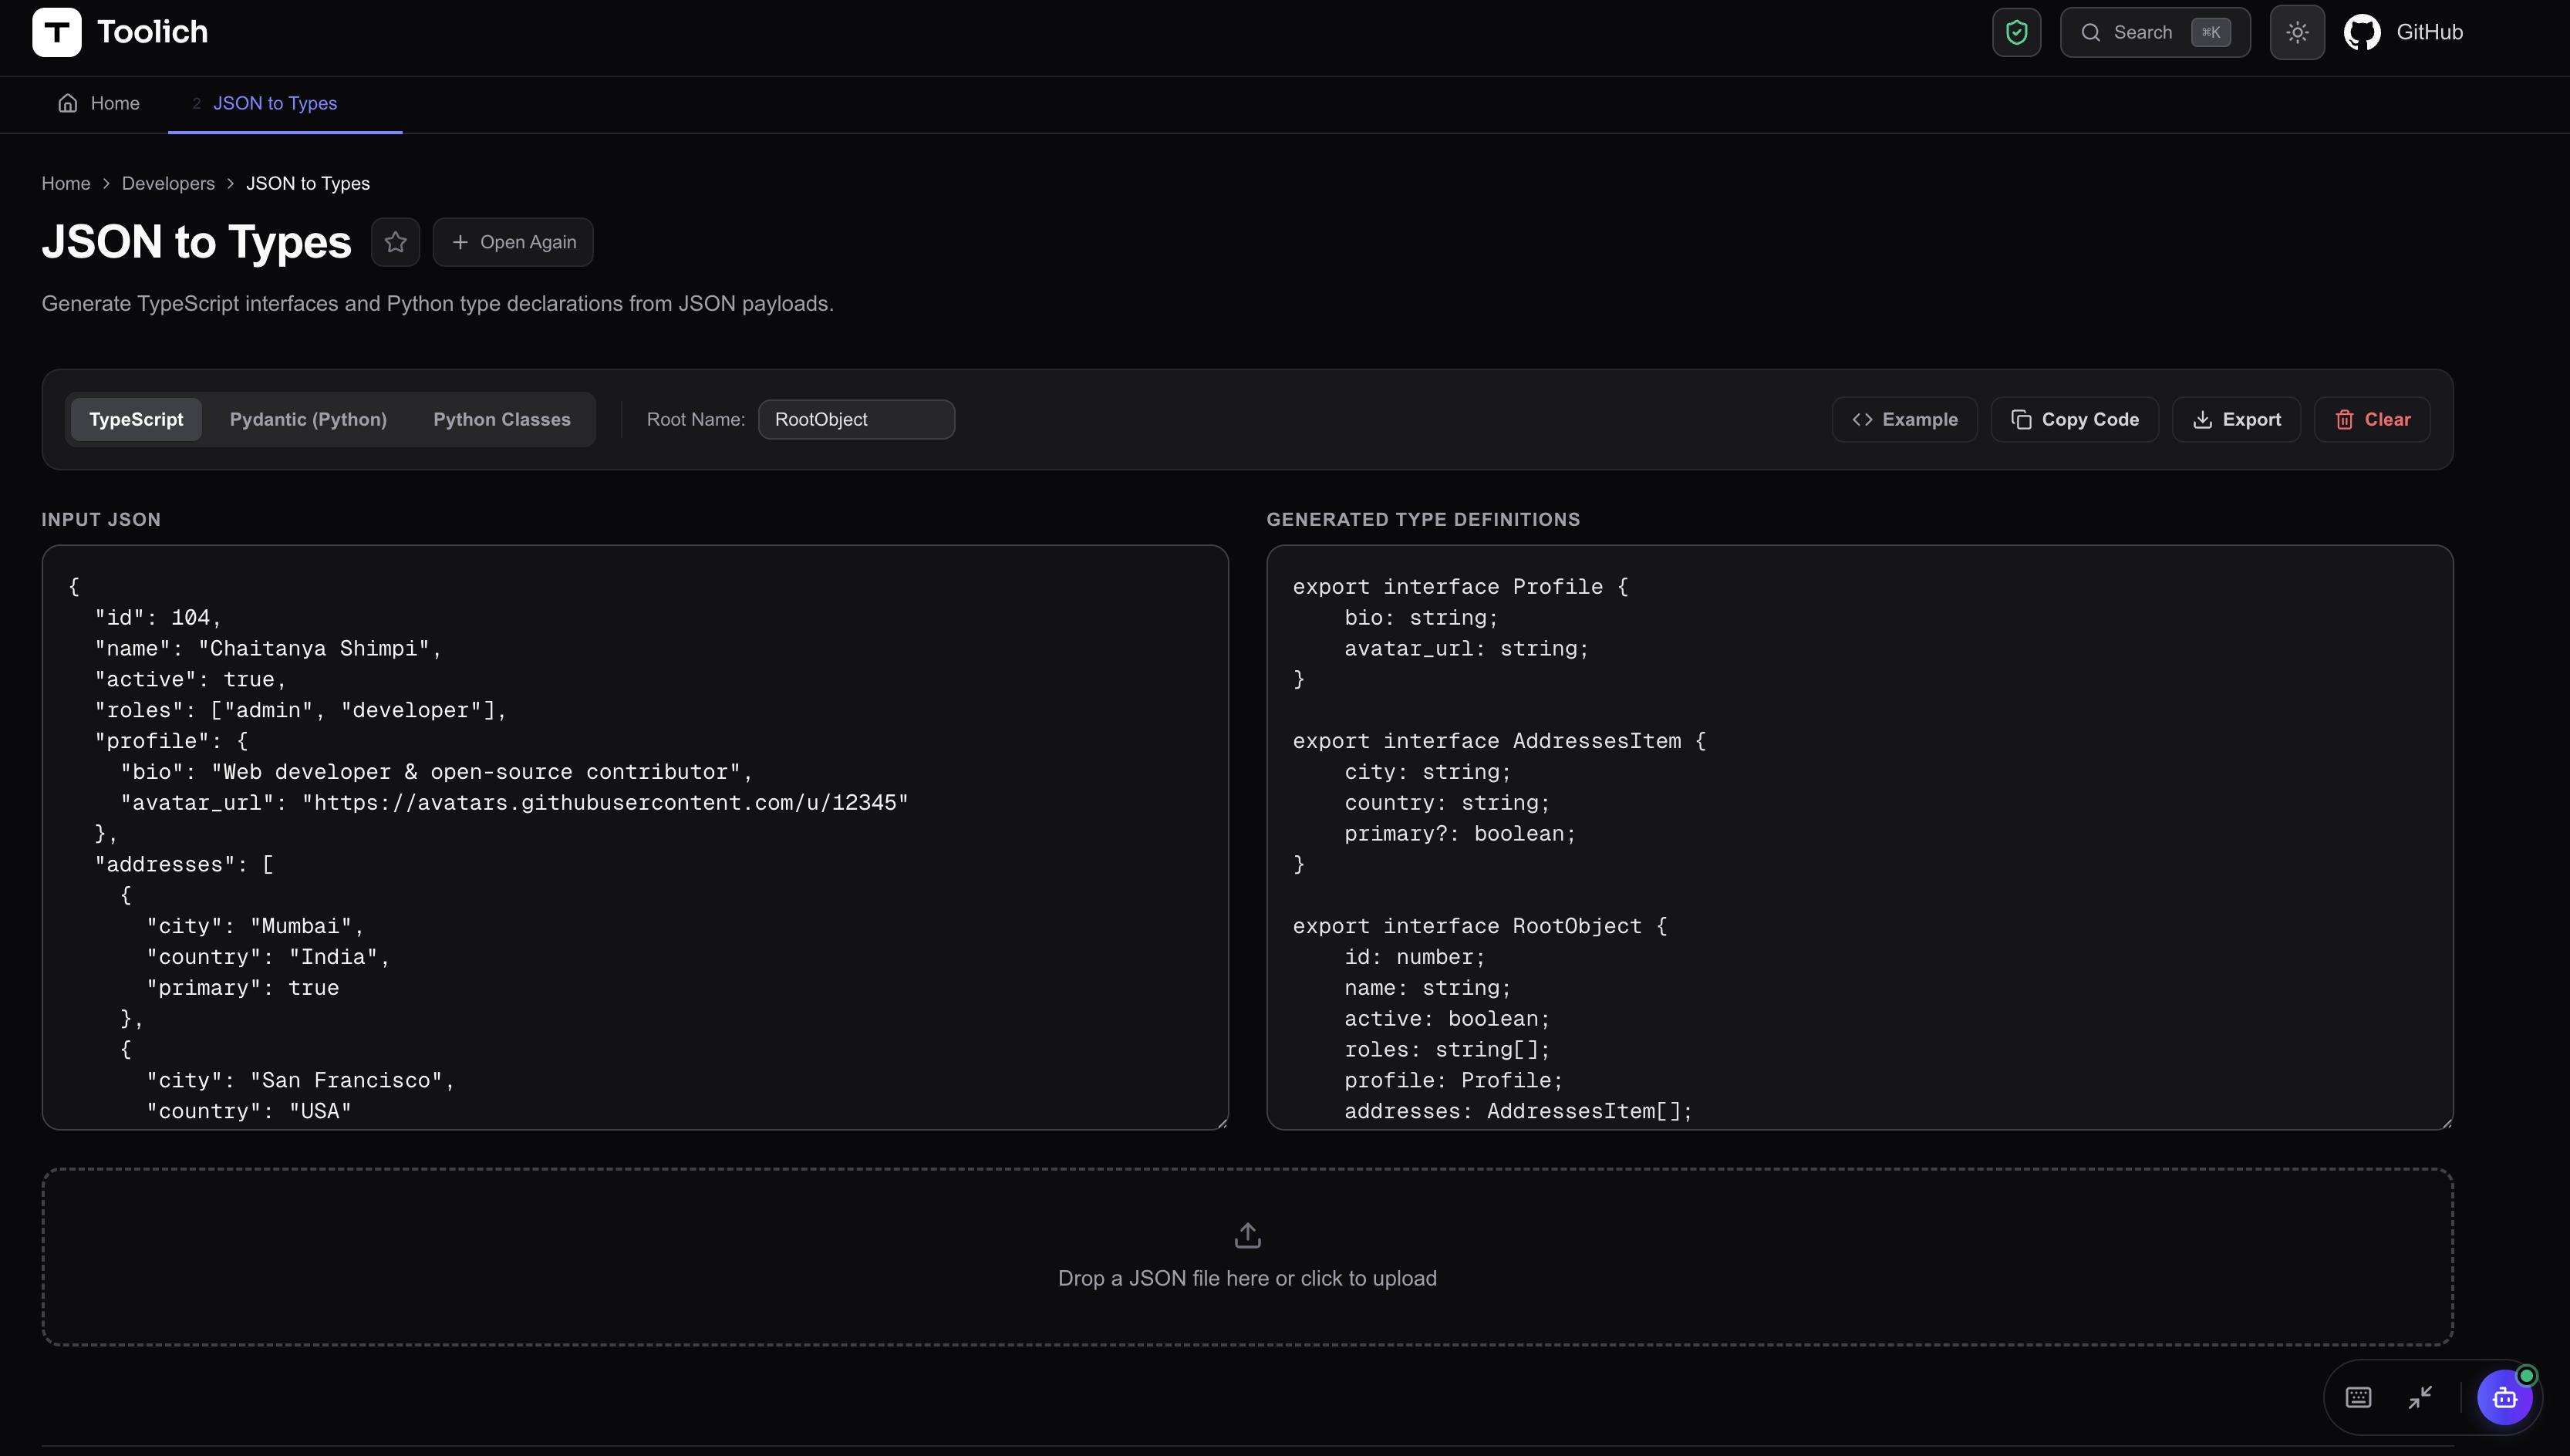Star JSON to Types as favorite
Screen dimensions: 2570x1456
[395, 242]
